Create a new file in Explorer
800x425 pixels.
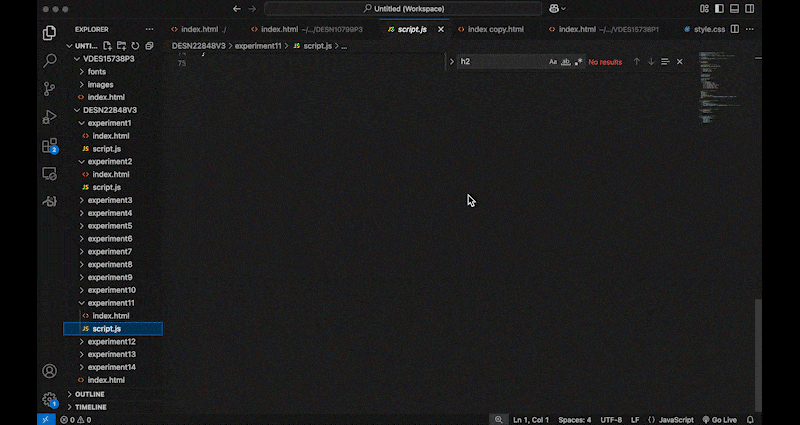107,46
